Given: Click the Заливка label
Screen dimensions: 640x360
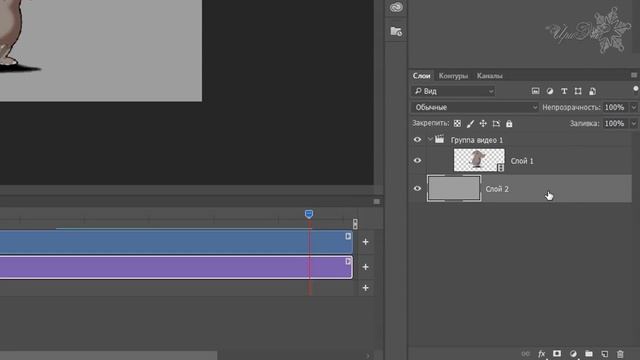Looking at the screenshot, I should [584, 123].
